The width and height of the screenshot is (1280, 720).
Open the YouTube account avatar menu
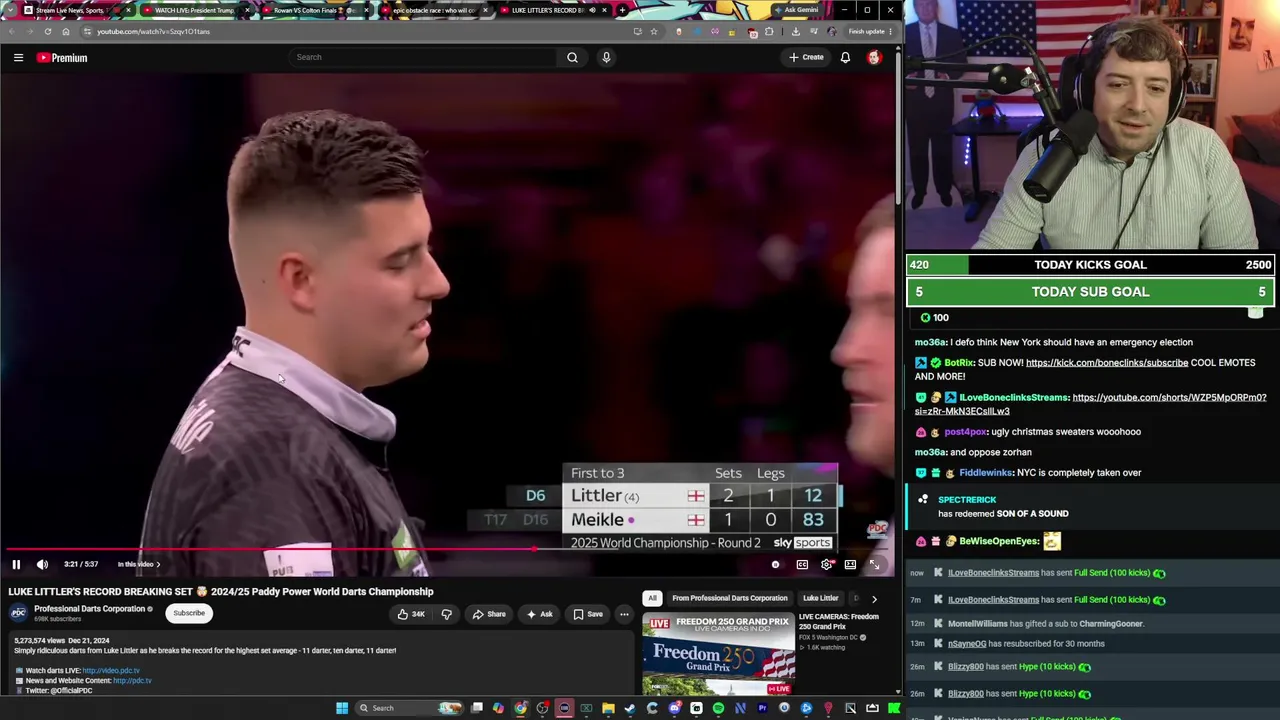pyautogui.click(x=874, y=58)
